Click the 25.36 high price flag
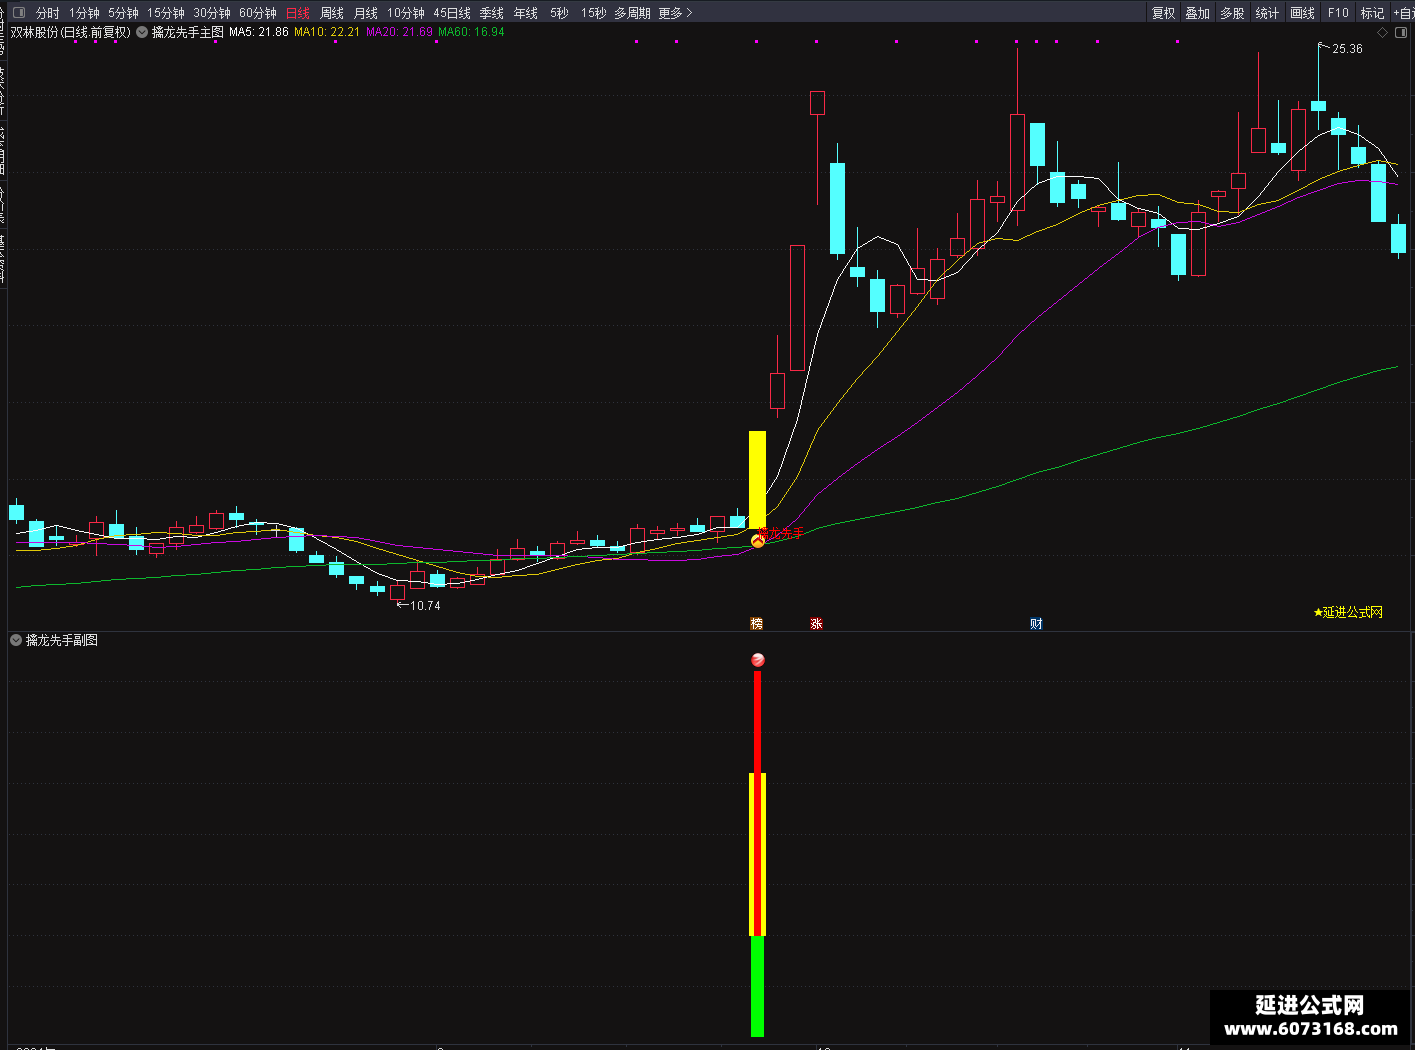Screen dimensions: 1415x1050 [1341, 48]
